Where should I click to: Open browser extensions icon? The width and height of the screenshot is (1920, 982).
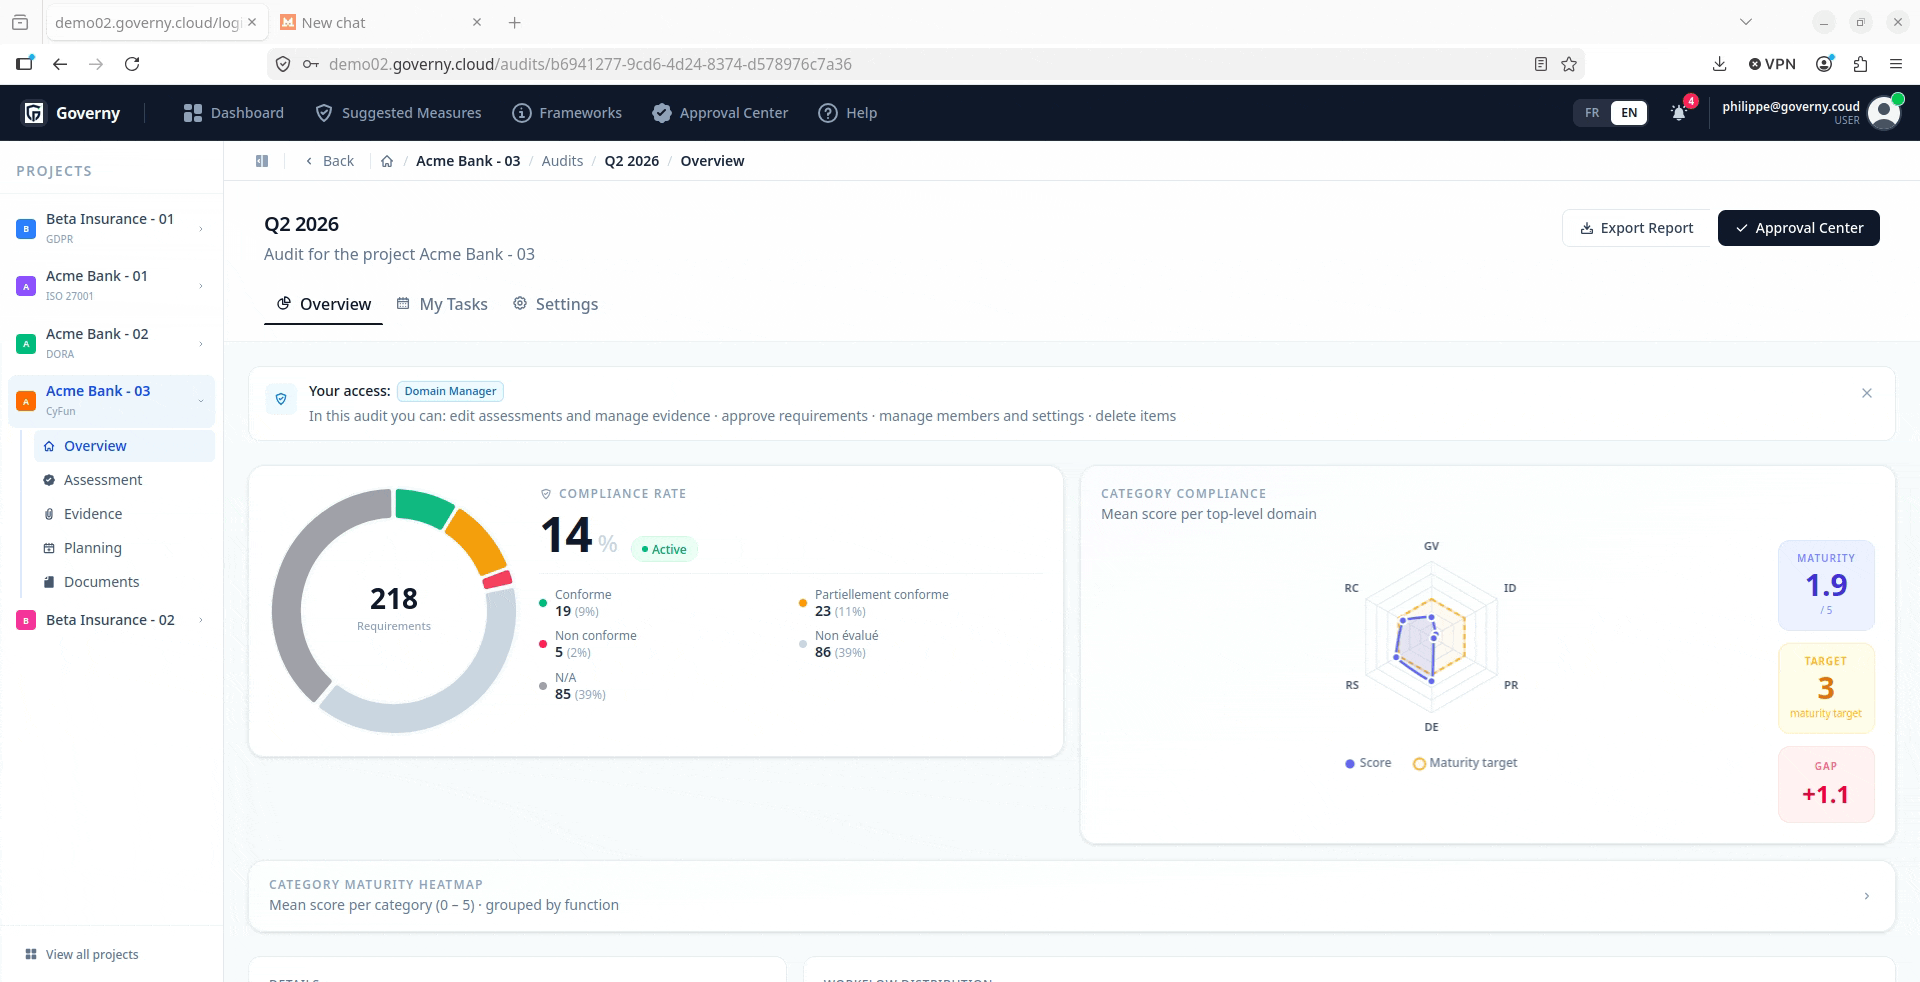pos(1860,64)
